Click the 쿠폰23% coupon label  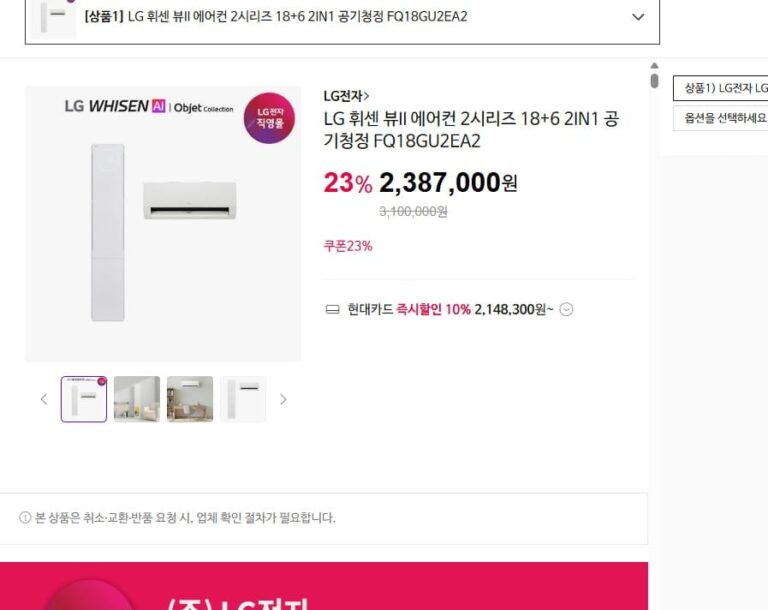pos(348,246)
